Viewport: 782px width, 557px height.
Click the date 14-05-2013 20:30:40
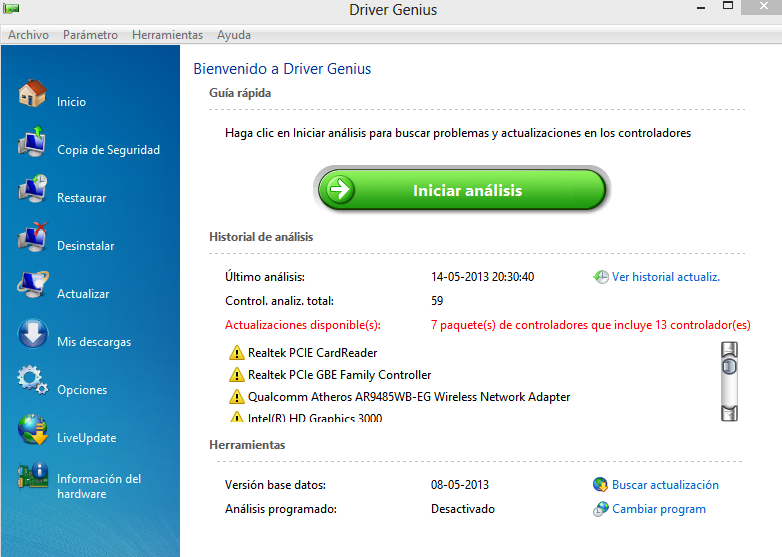pyautogui.click(x=483, y=277)
